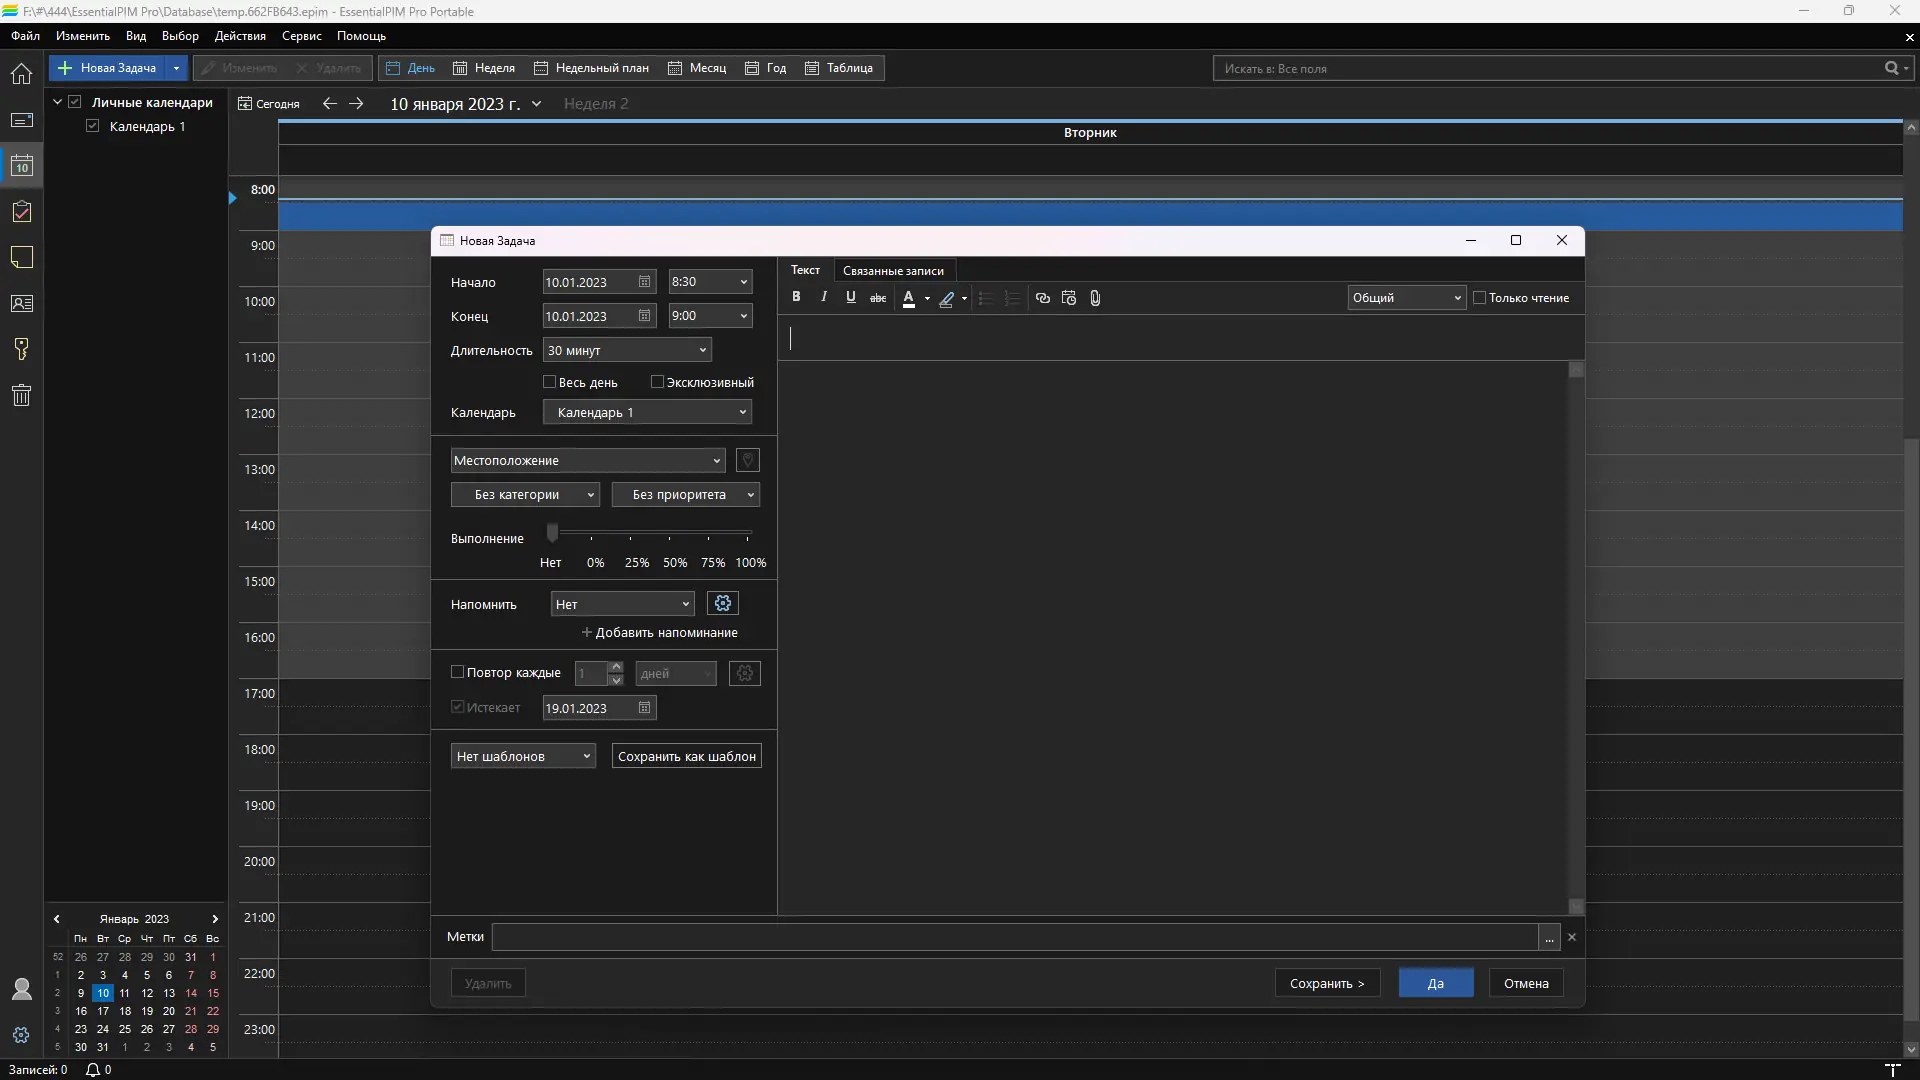Click the Underline formatting icon

tap(851, 297)
